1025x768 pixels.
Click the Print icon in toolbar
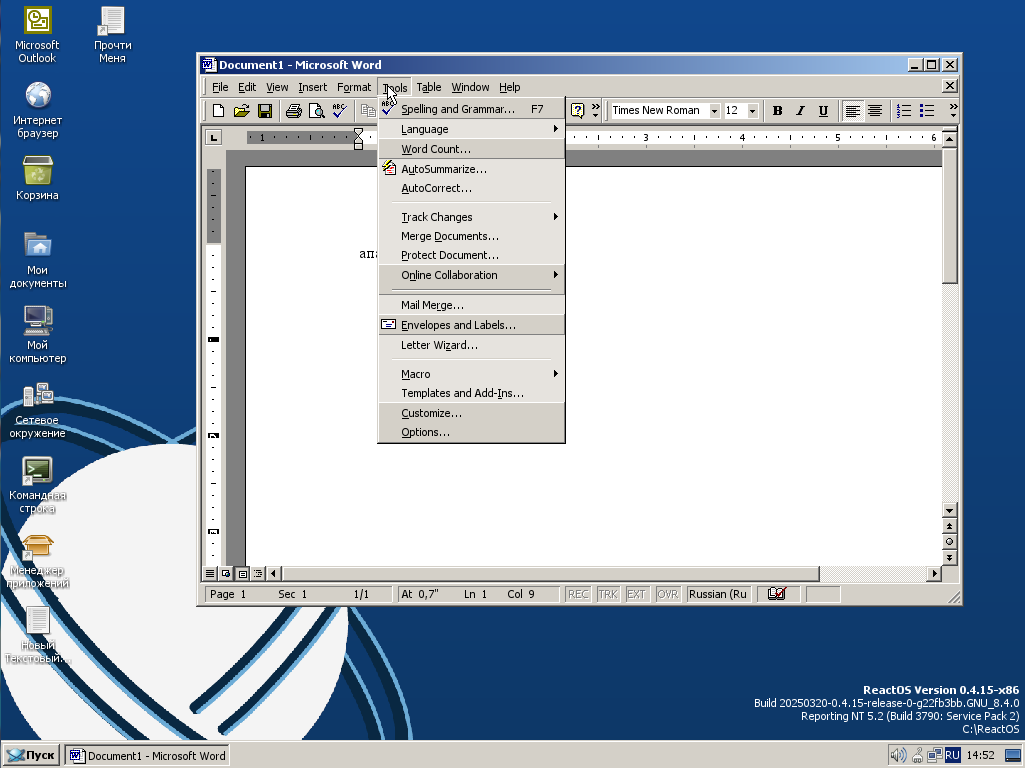(293, 111)
